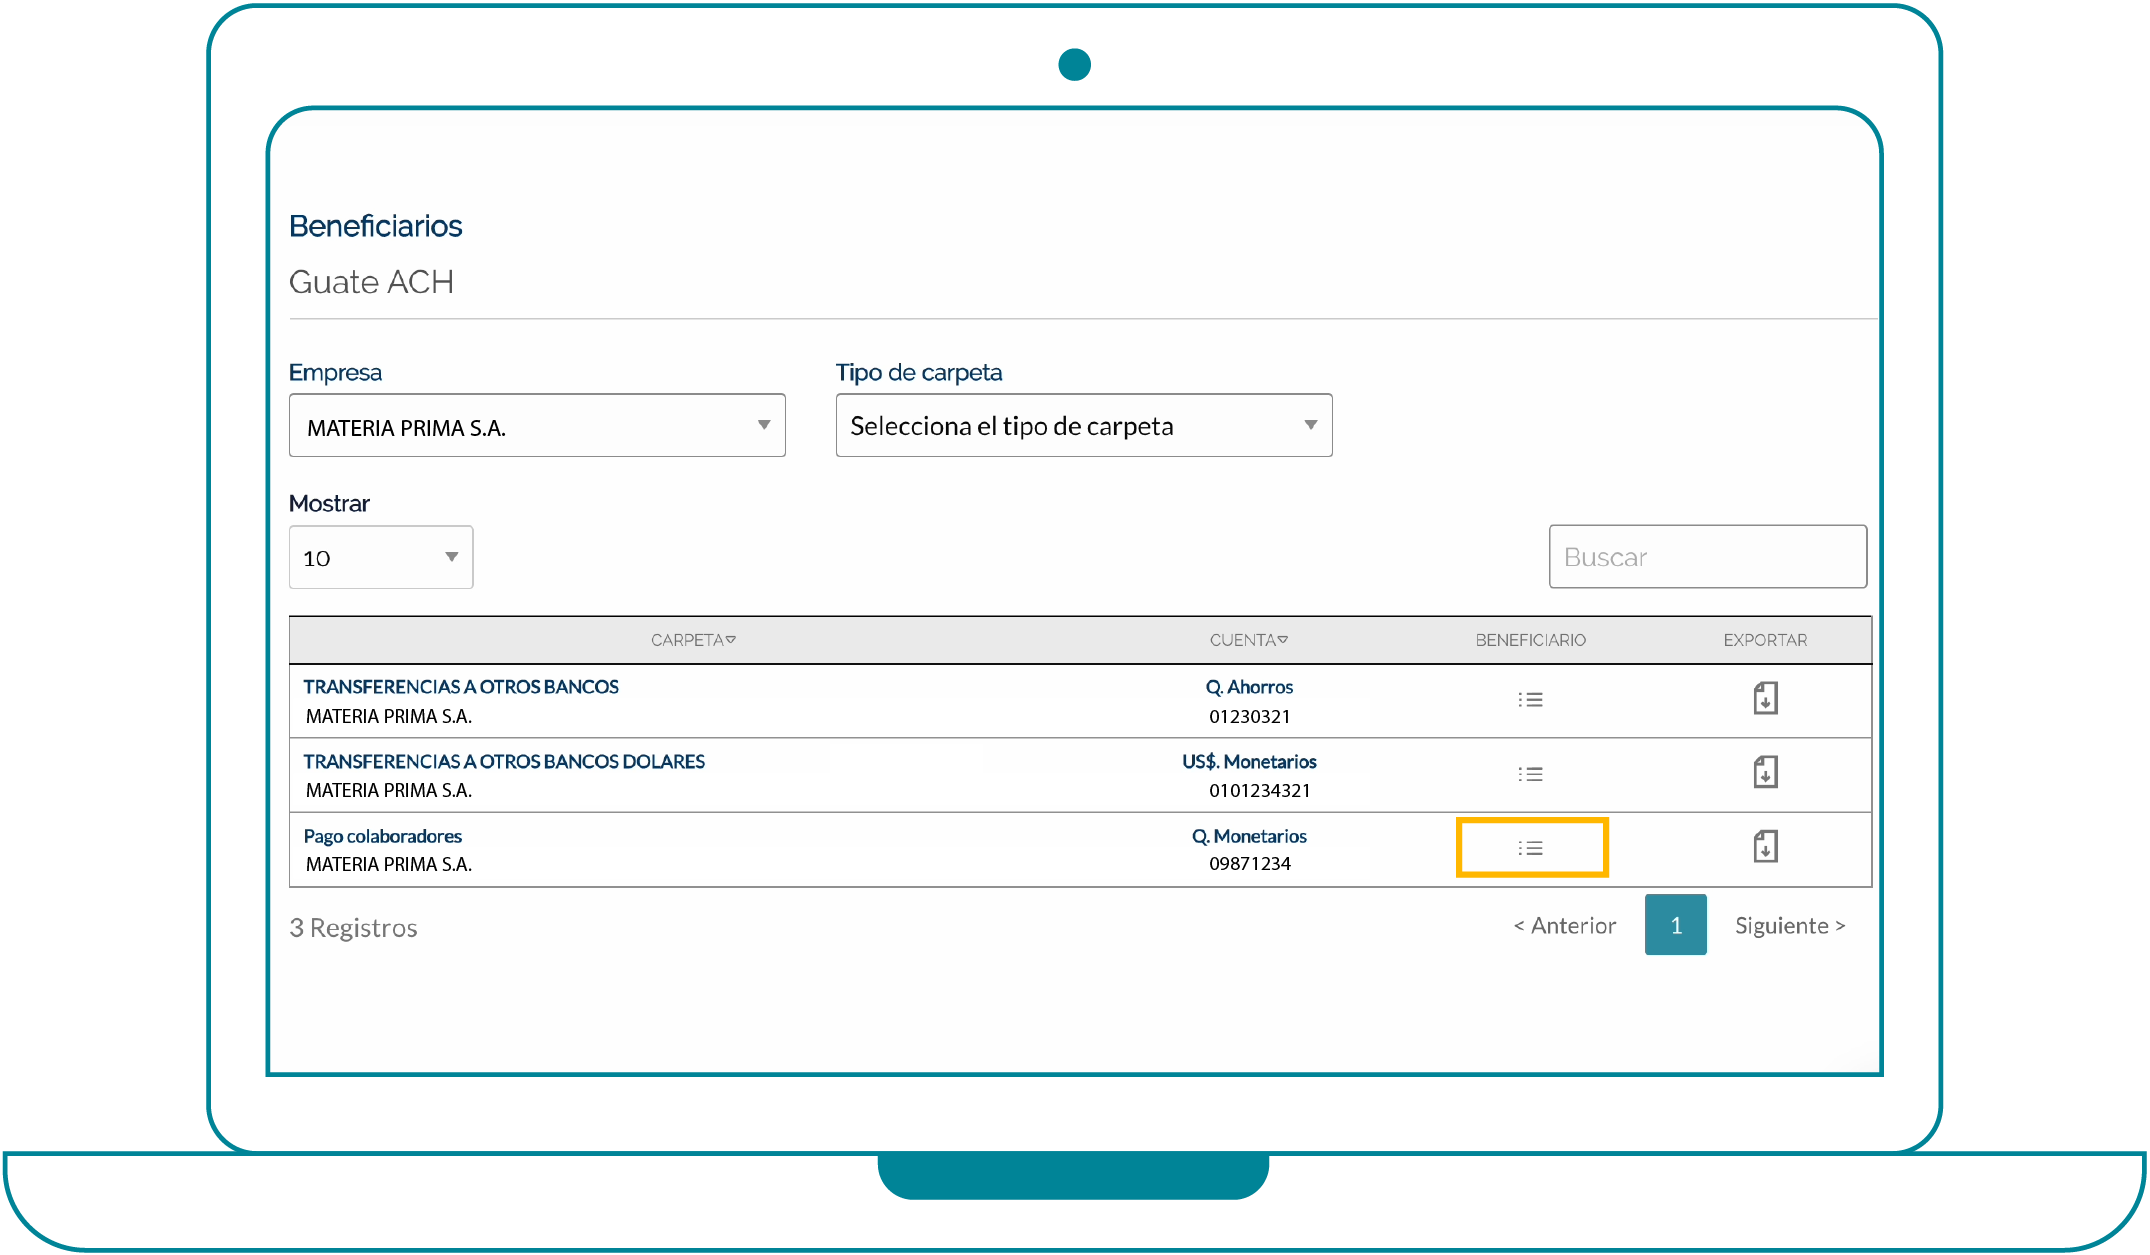2150x1255 pixels.
Task: Click the Q. Monetarios account link
Action: (x=1249, y=836)
